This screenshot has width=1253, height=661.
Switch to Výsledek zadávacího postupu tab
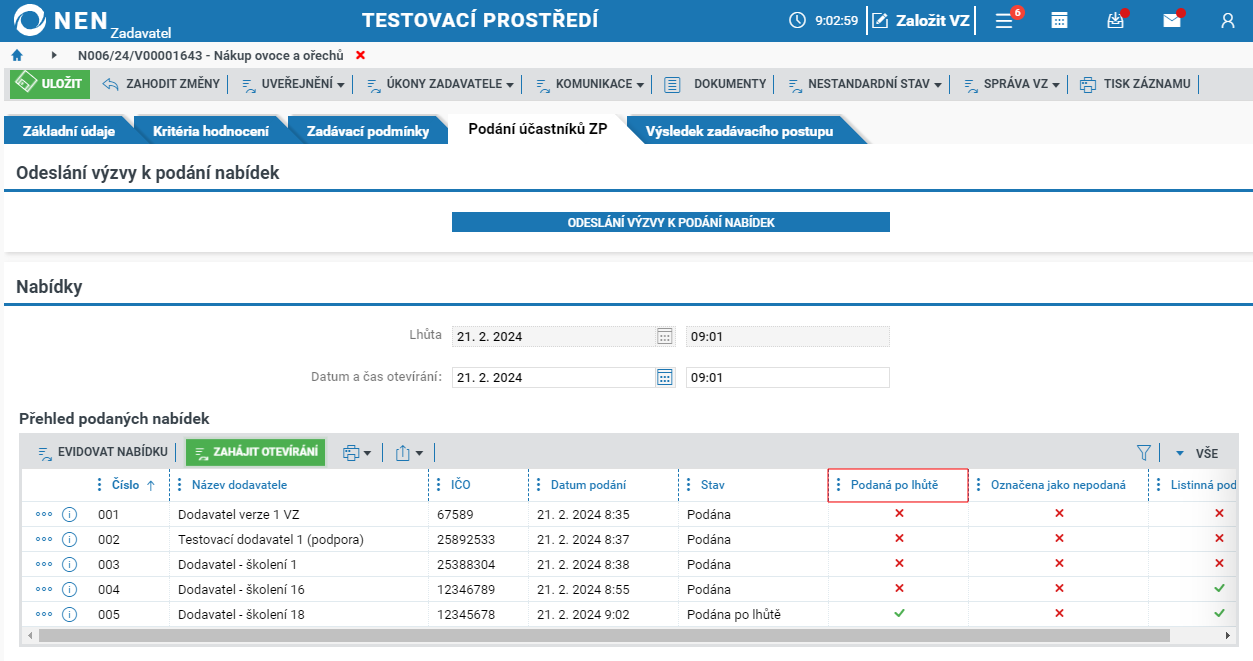(x=739, y=131)
